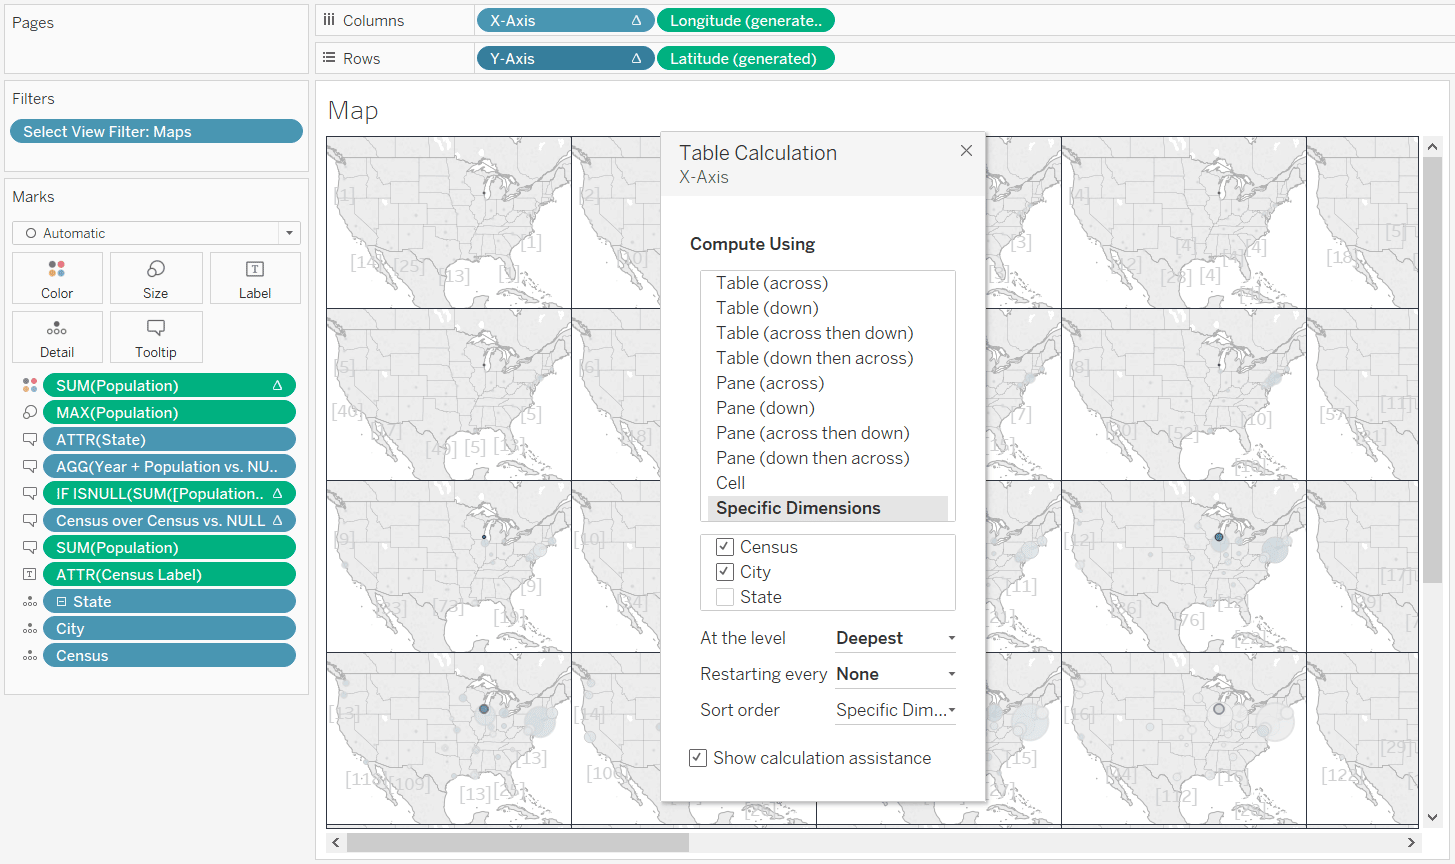Open the Label property on the Marks card
1455x864 pixels.
[255, 277]
